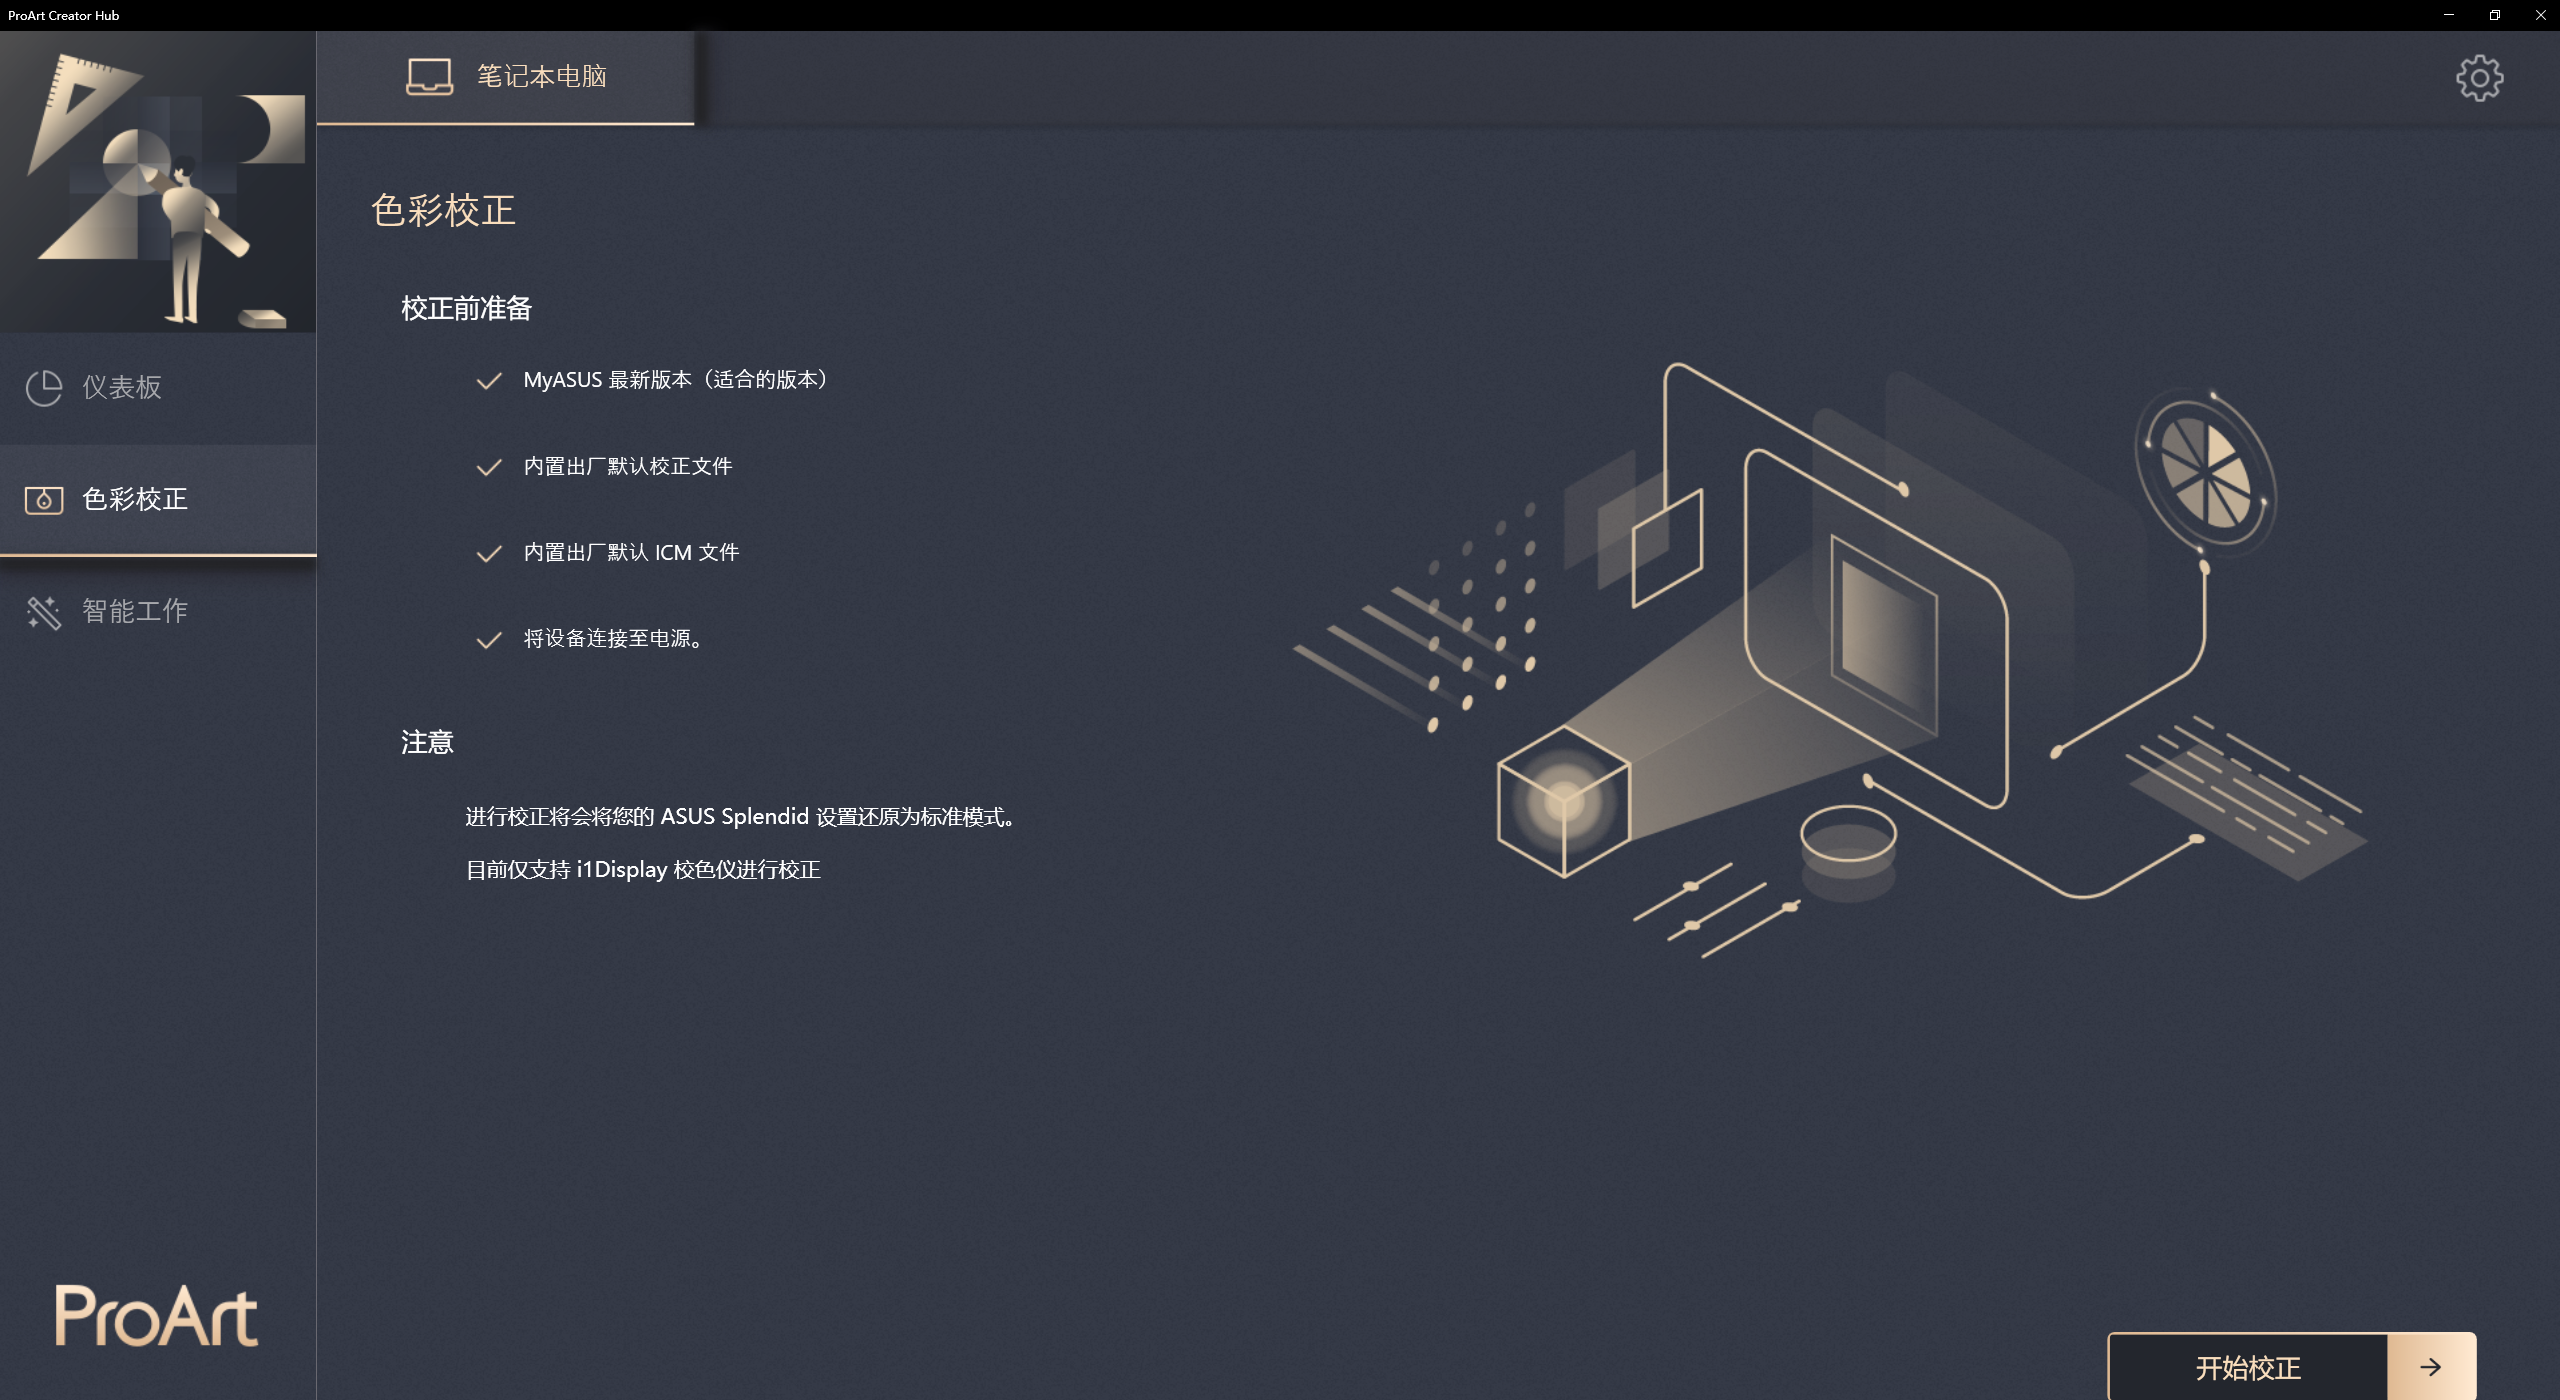Click the laptop icon in the tab
Screen dimensions: 2560x1400
[429, 76]
